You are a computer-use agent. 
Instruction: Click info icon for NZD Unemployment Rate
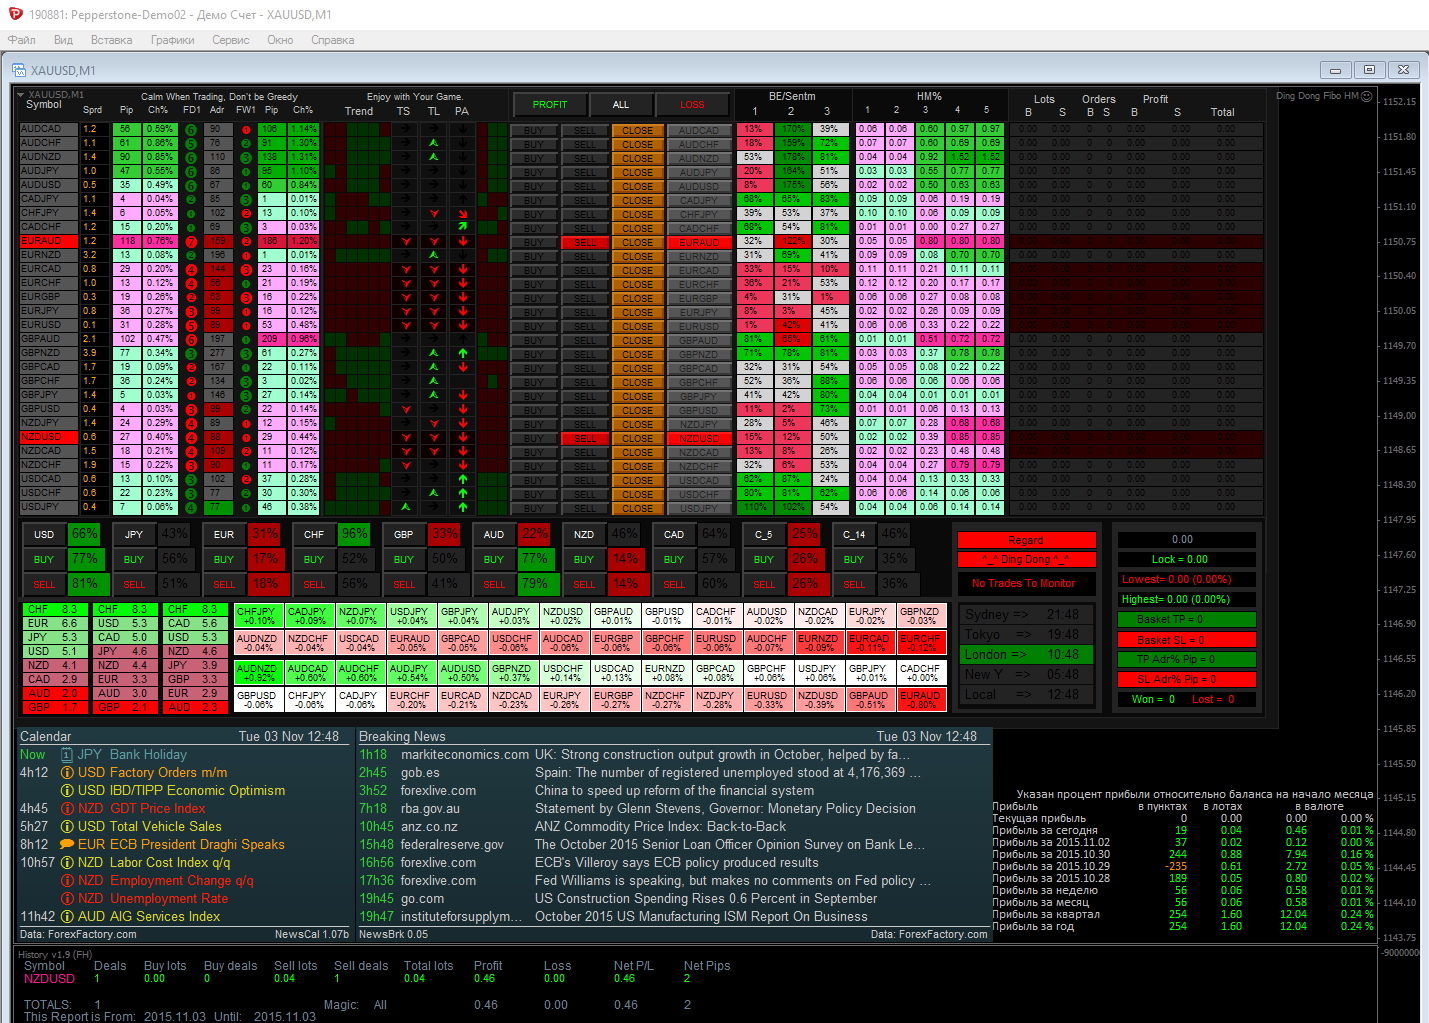67,899
